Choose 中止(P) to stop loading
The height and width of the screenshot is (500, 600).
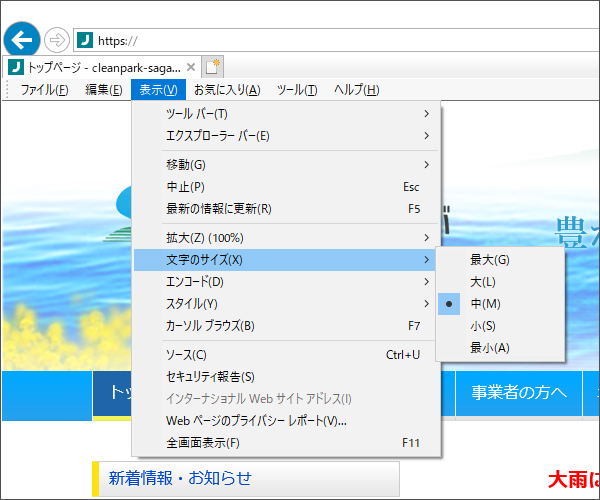[285, 187]
